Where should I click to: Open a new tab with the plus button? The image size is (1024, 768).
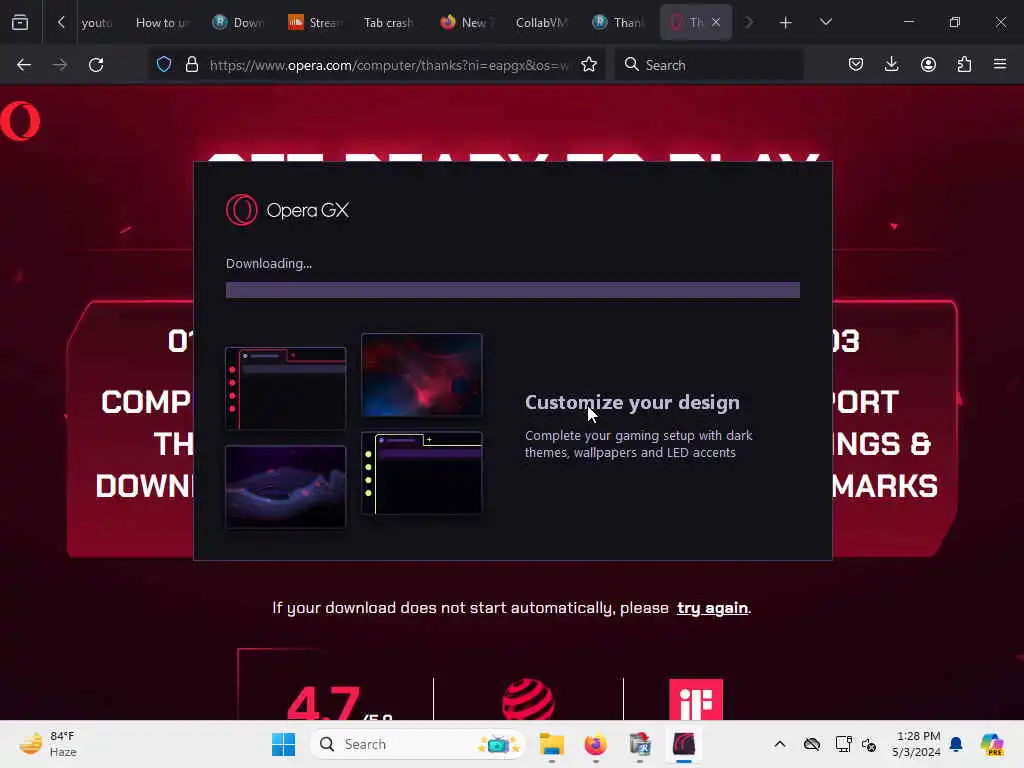tap(786, 23)
